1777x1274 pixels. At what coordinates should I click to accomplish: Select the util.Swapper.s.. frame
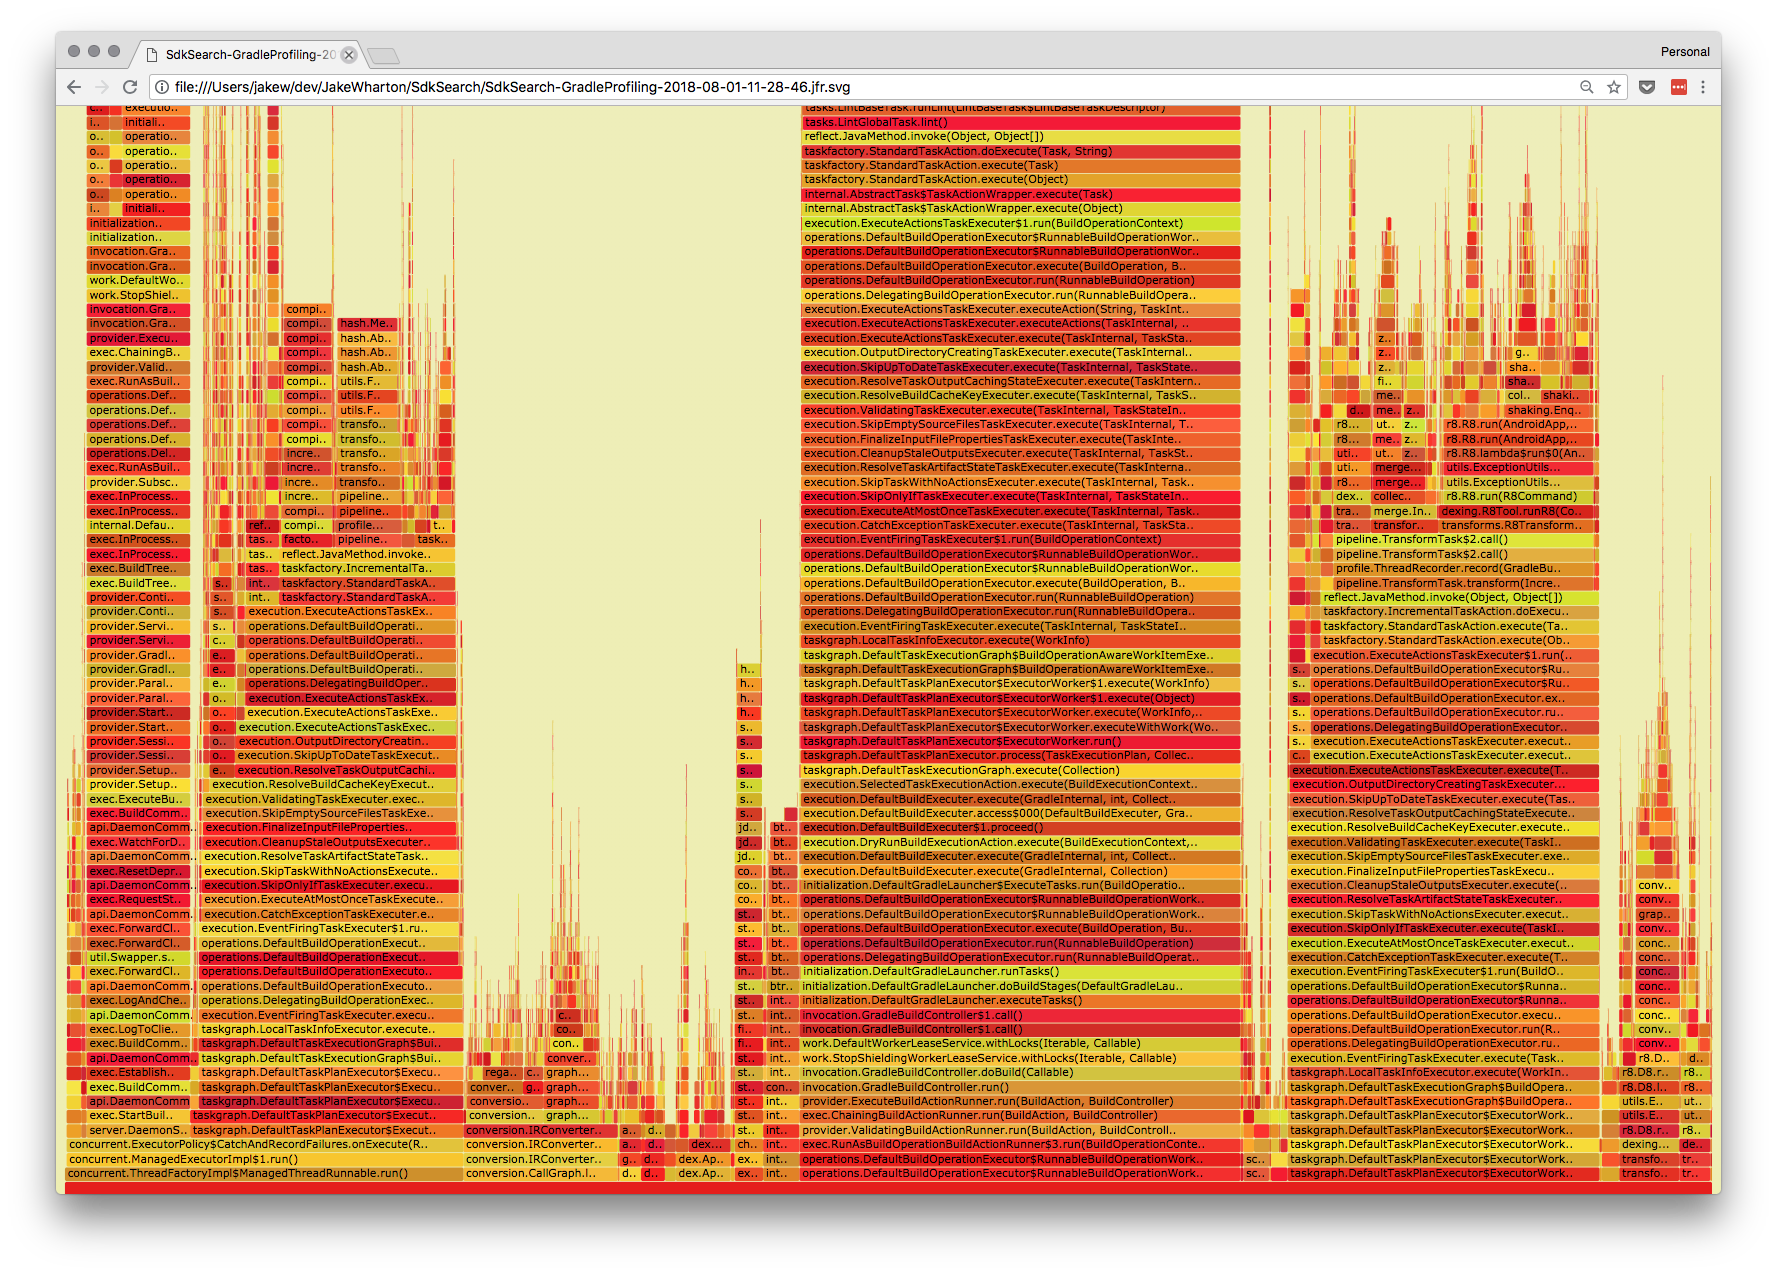(138, 957)
